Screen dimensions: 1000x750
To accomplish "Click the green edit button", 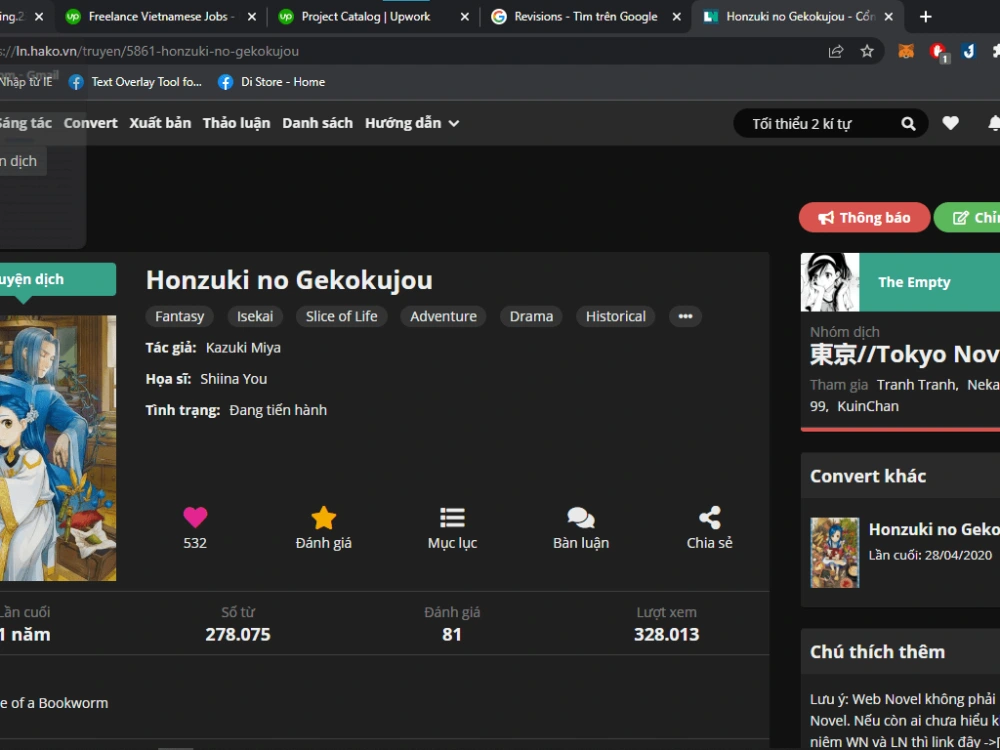I will [967, 217].
